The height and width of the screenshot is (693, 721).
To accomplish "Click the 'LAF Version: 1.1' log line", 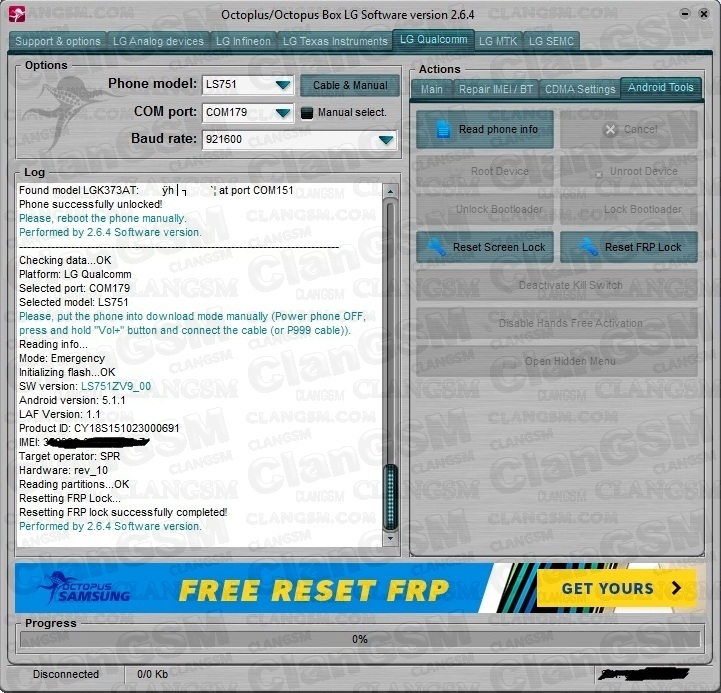I will (x=60, y=414).
